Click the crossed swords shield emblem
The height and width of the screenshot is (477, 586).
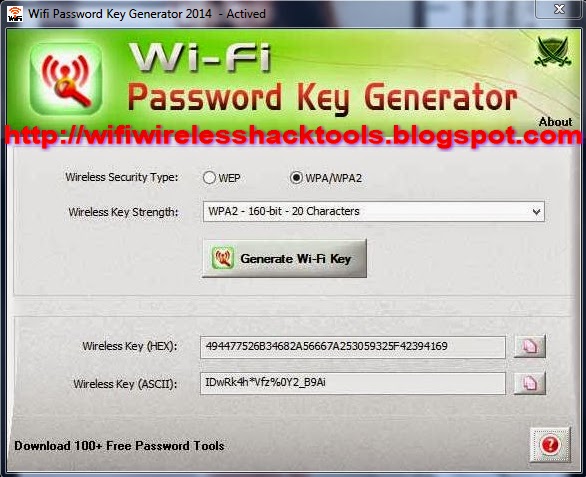(553, 51)
